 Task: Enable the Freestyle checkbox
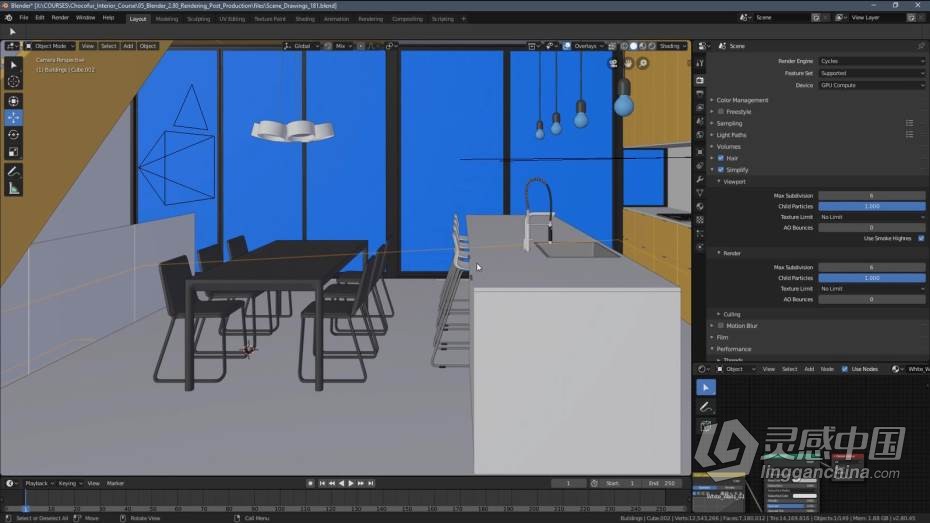pos(721,111)
